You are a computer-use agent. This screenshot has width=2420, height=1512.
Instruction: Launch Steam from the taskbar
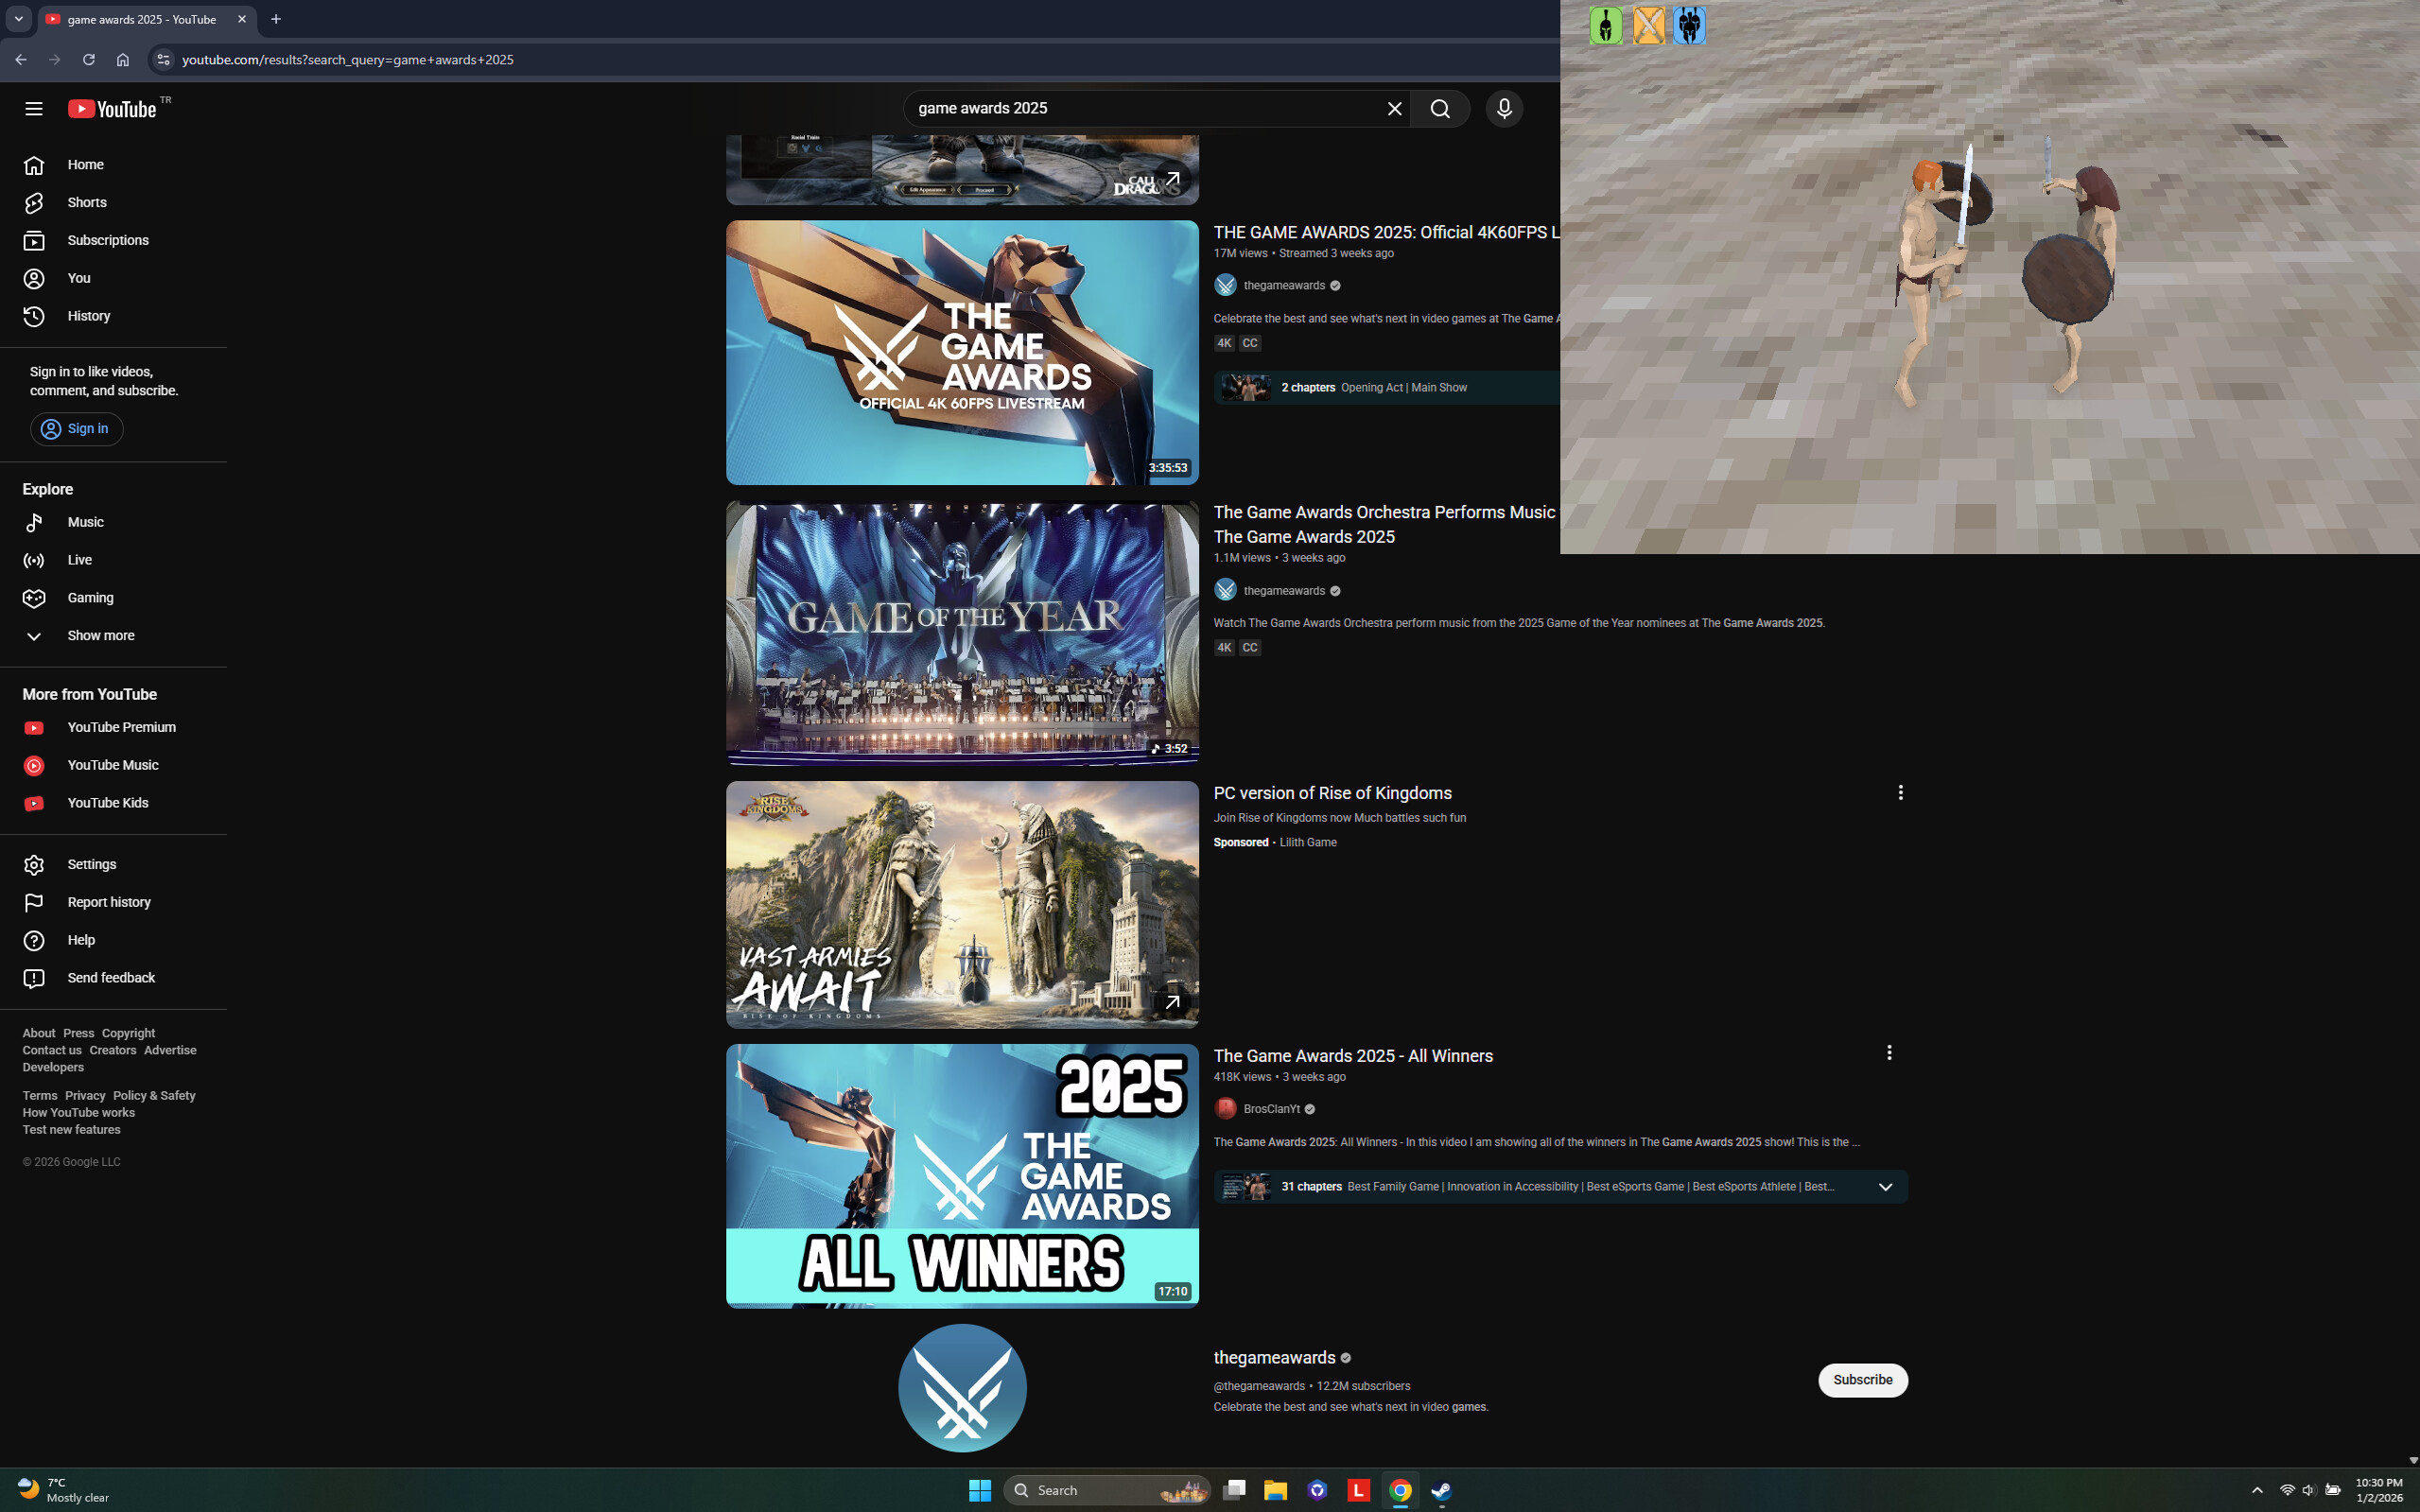click(x=1439, y=1489)
